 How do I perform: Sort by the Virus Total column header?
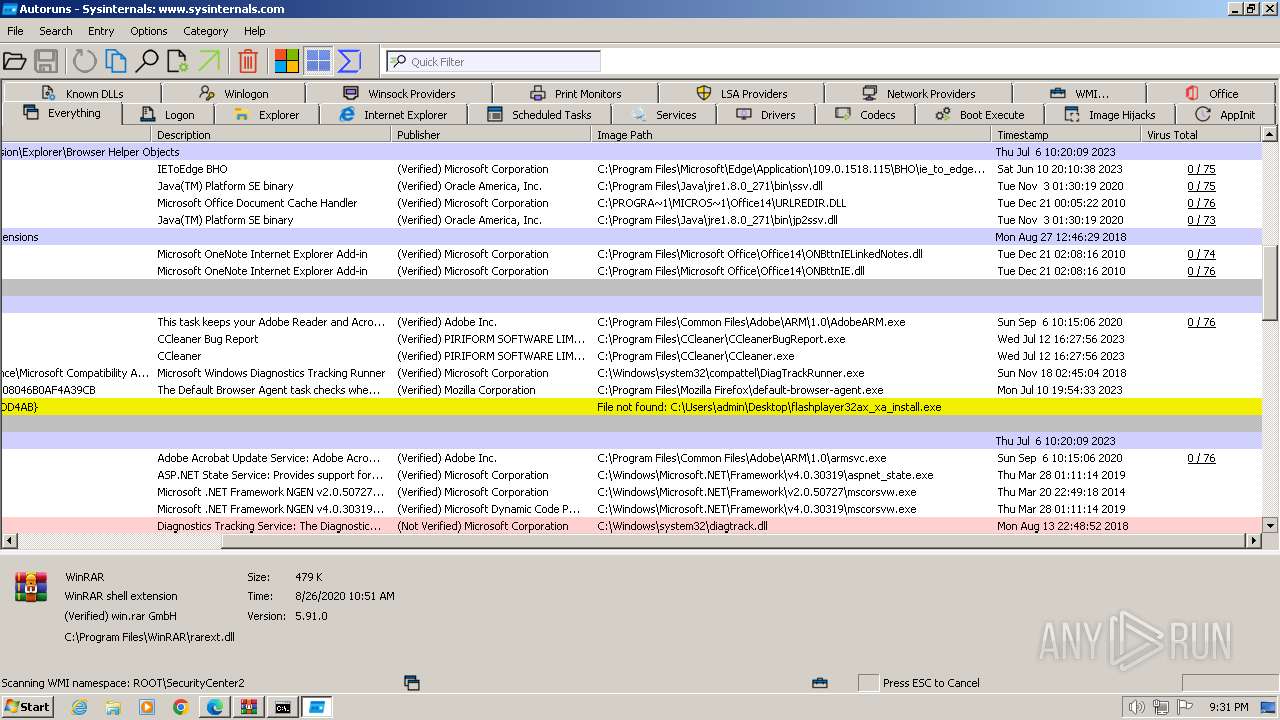pos(1202,134)
